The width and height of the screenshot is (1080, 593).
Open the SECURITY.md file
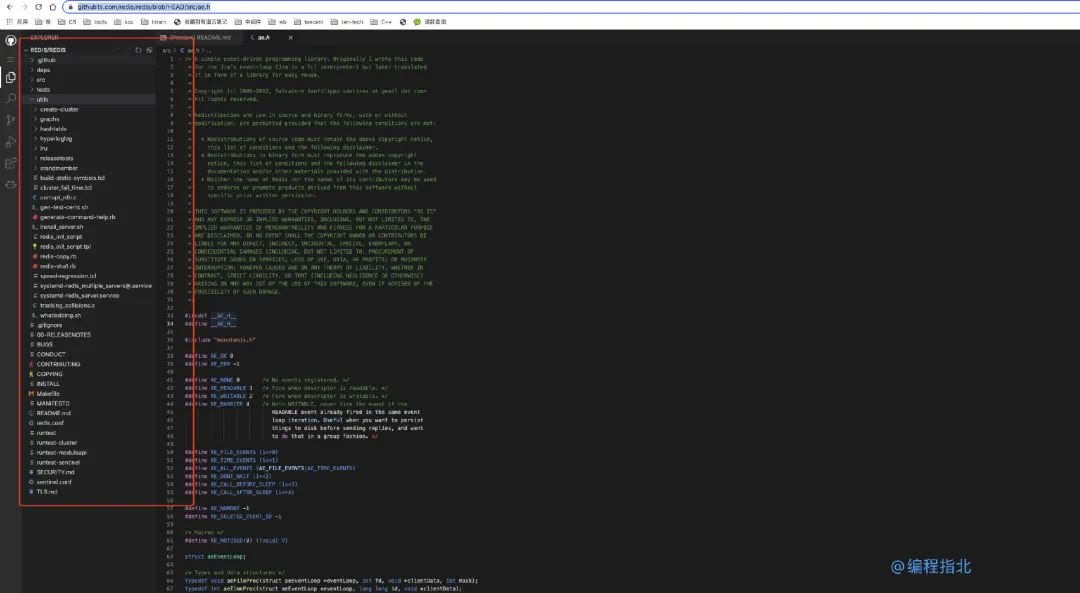click(x=90, y=472)
